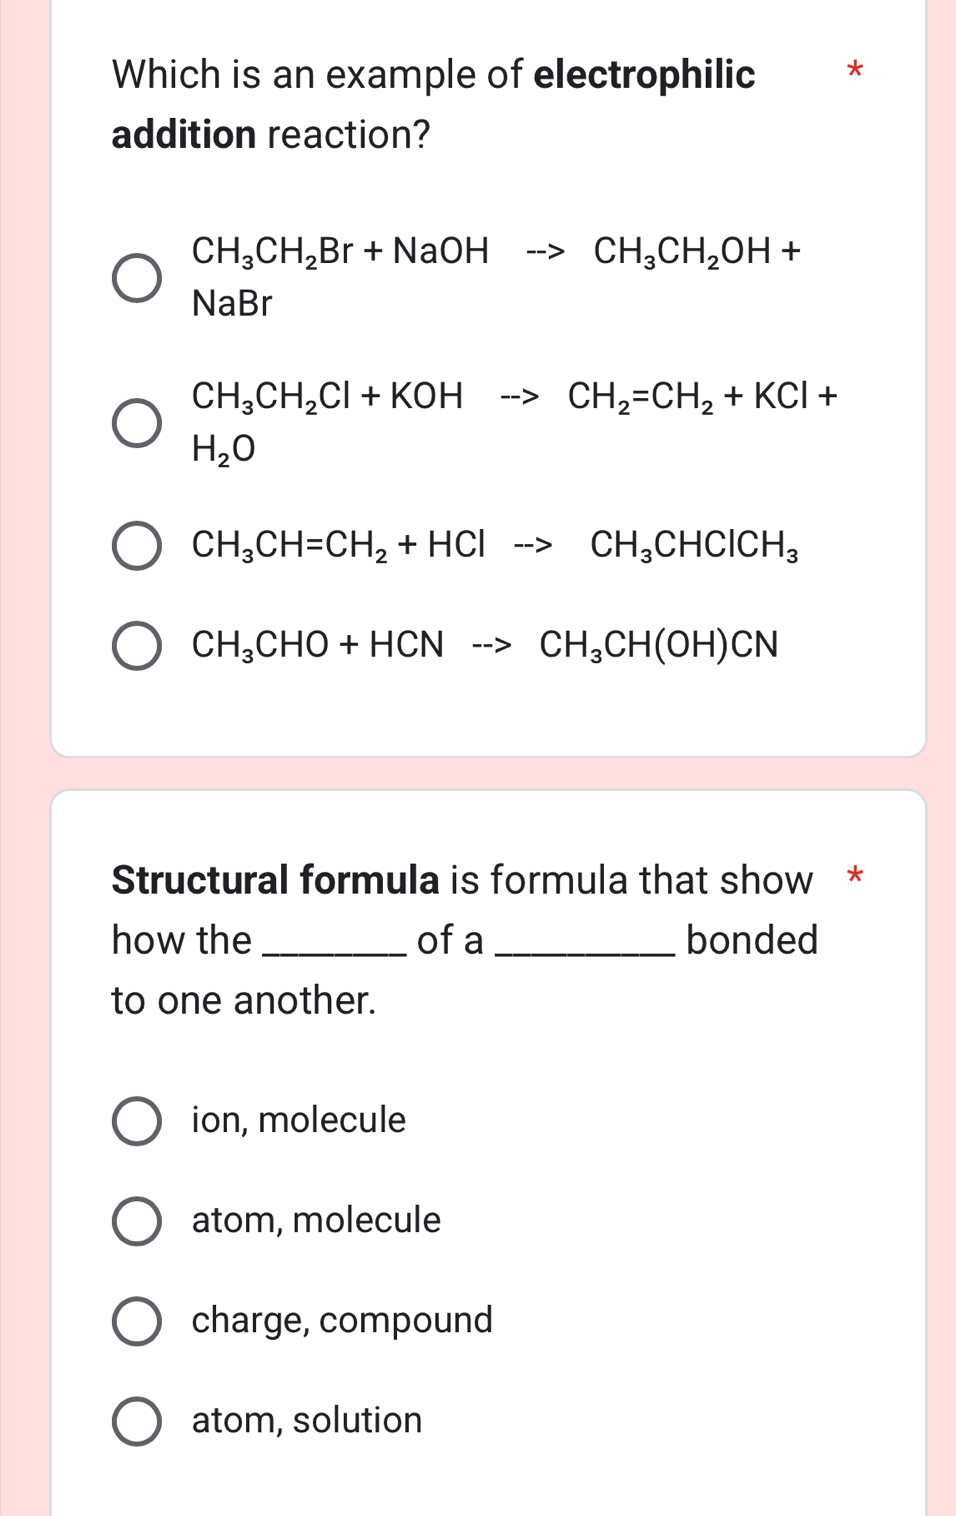956x1516 pixels.
Task: Choose the 'ion, molecule' answer option
Action: coord(137,1121)
